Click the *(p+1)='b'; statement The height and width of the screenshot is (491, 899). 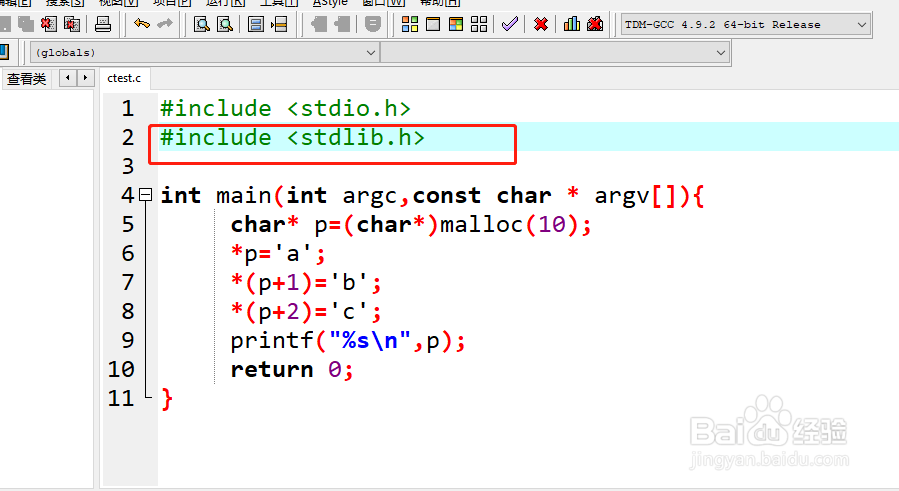coord(306,283)
